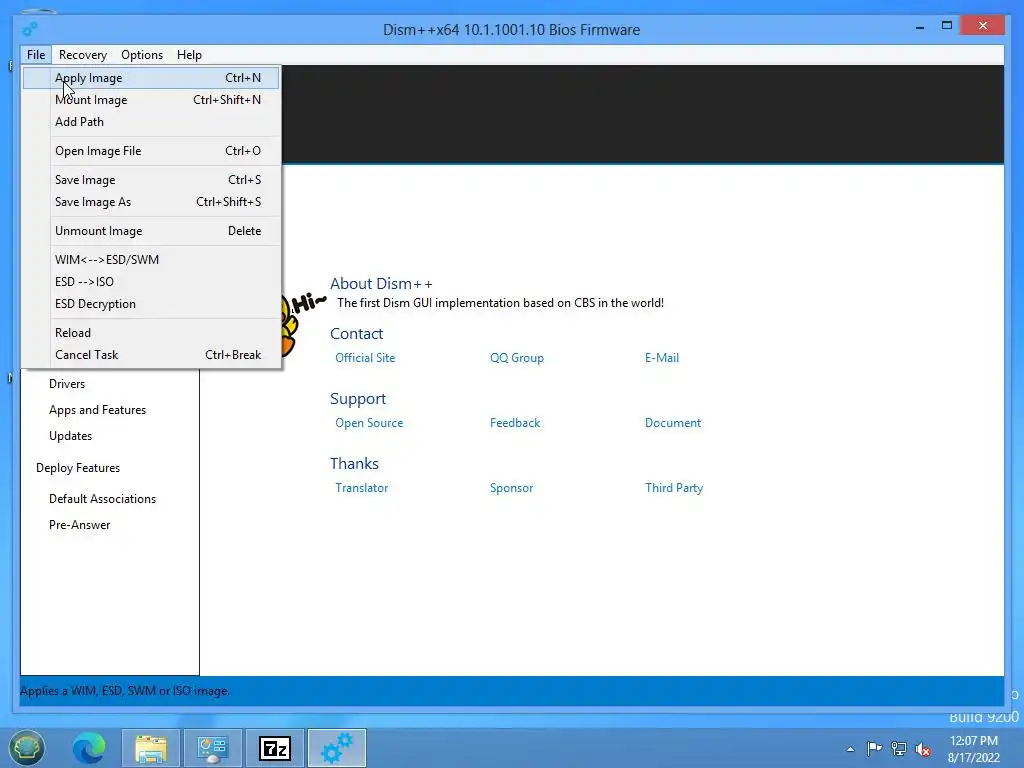
Task: Click the dark image session banner area
Action: [643, 114]
